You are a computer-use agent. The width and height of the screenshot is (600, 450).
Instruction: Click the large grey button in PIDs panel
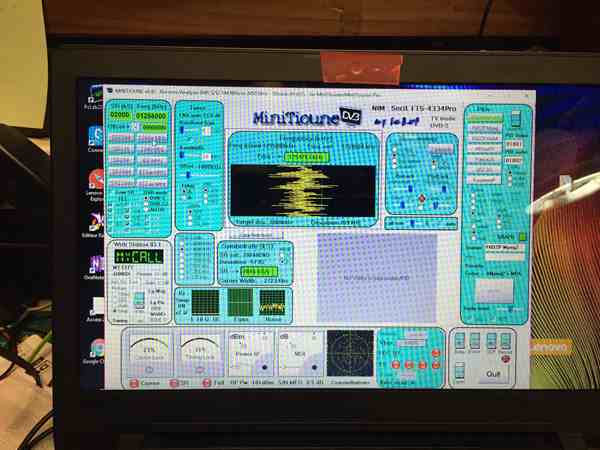coord(494,291)
